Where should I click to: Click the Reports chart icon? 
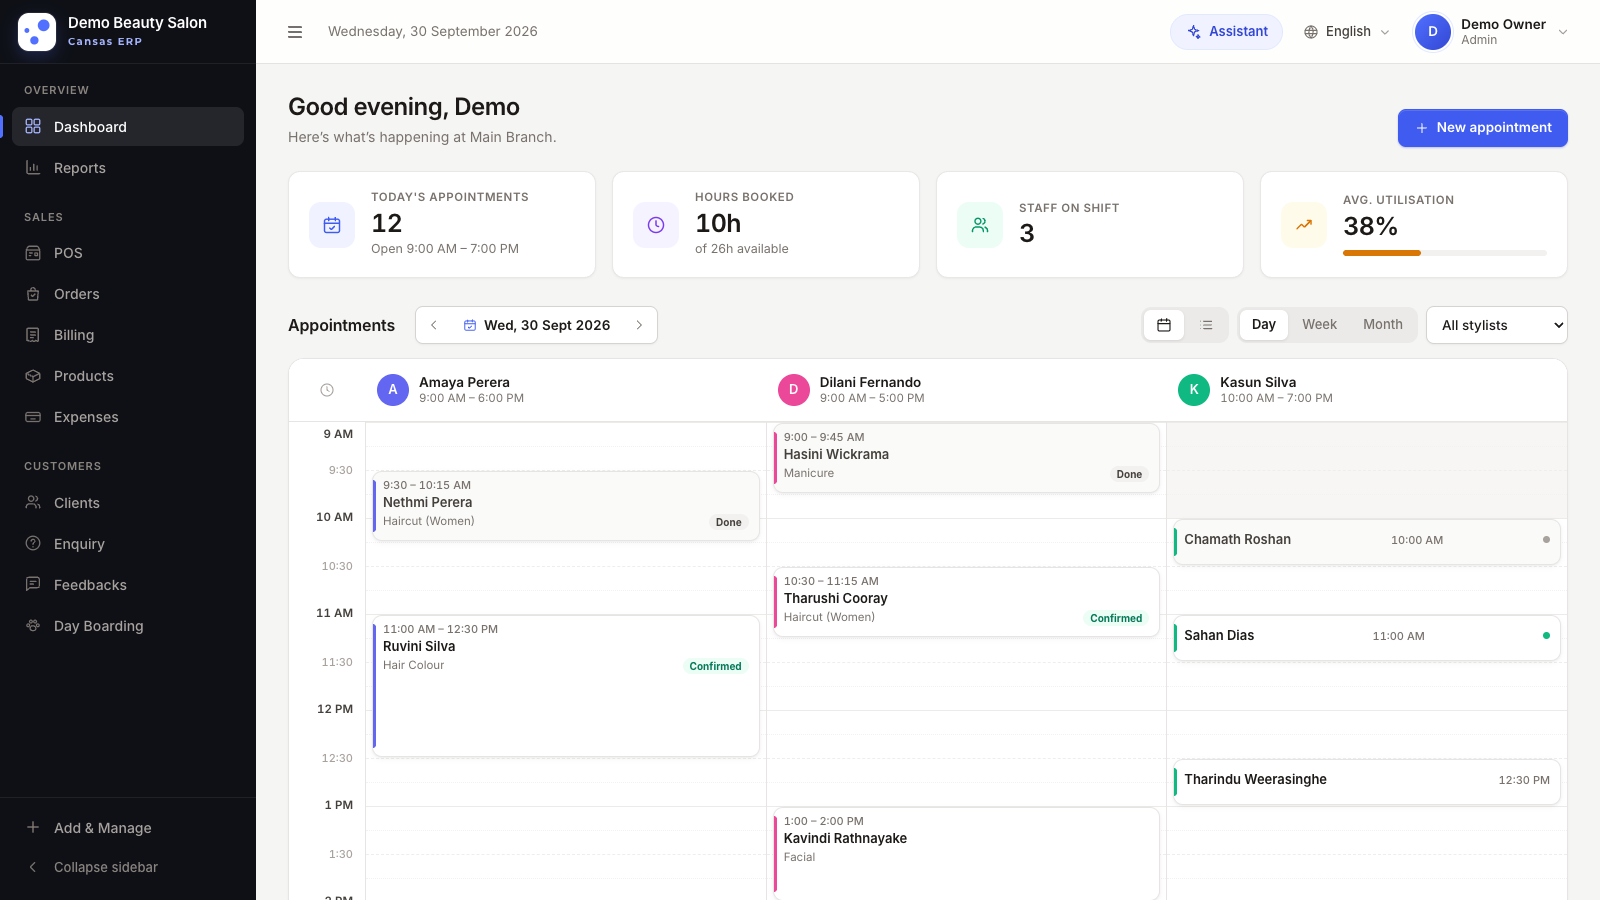tap(33, 168)
